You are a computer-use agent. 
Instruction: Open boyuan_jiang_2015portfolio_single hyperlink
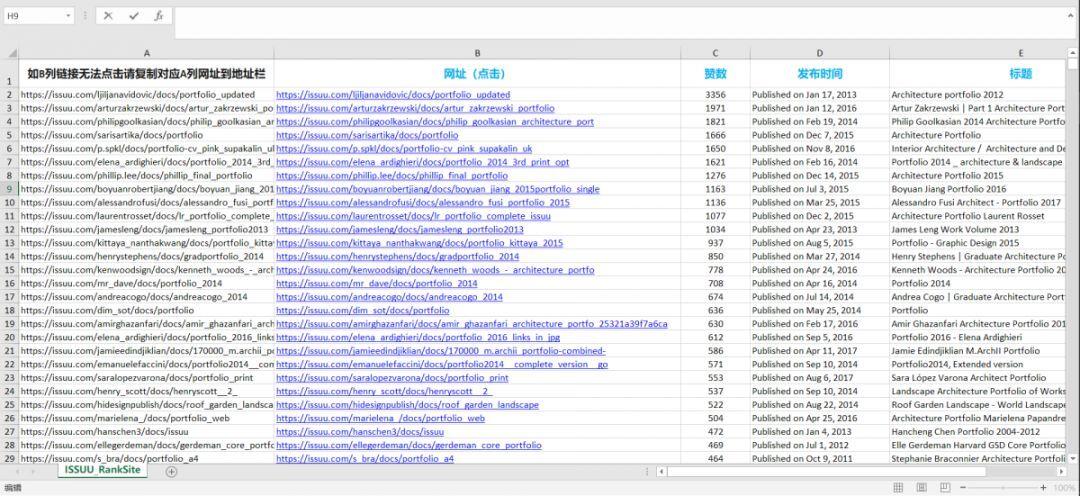(438, 189)
